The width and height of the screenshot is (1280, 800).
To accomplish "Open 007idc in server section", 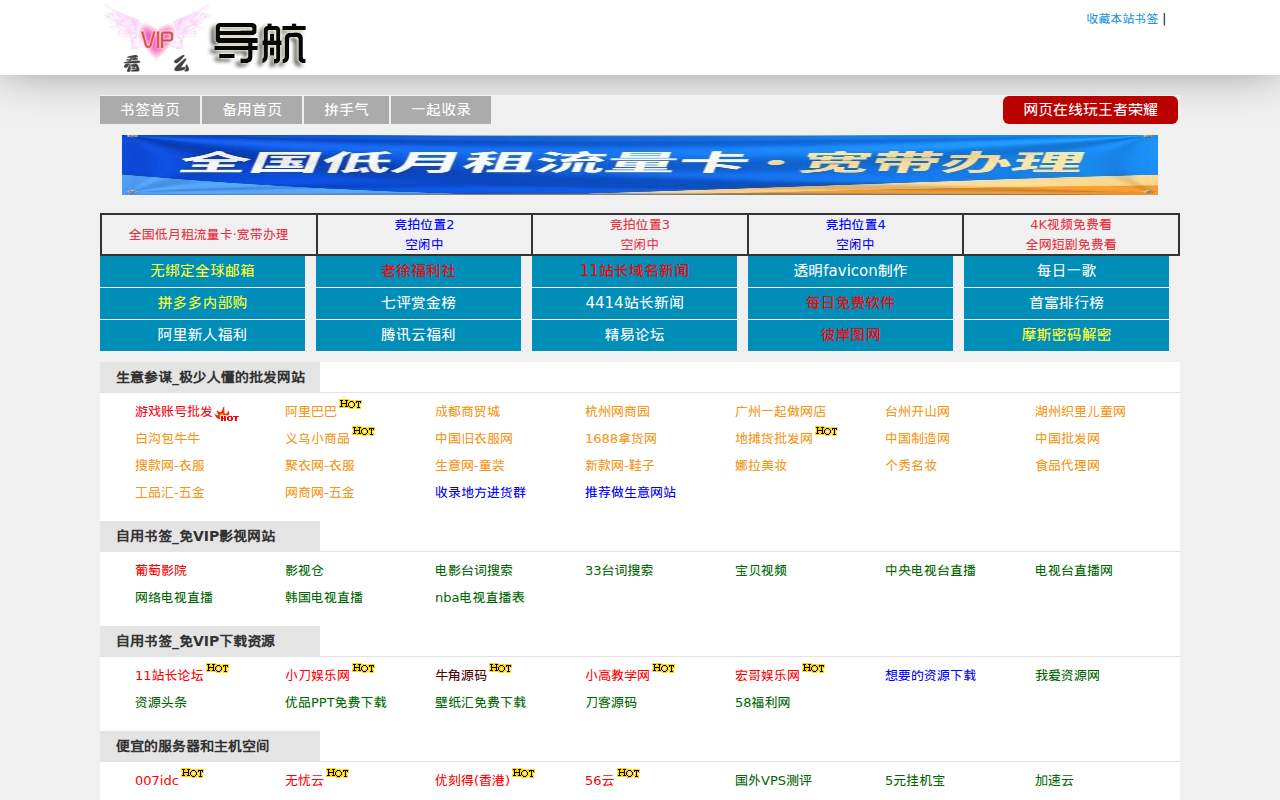I will 157,781.
